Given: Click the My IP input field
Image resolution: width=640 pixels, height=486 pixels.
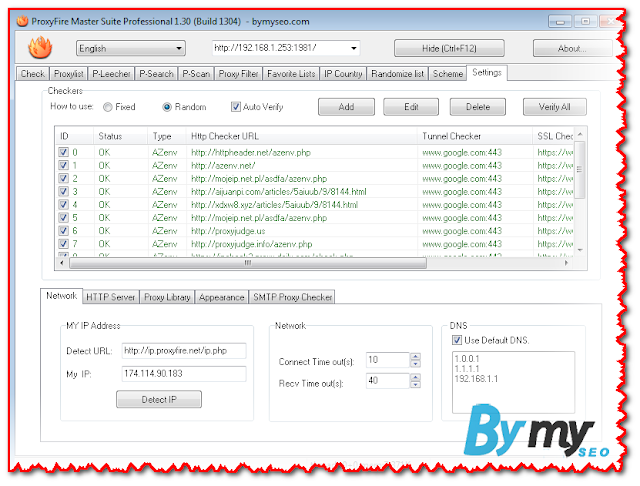Looking at the screenshot, I should (x=184, y=373).
